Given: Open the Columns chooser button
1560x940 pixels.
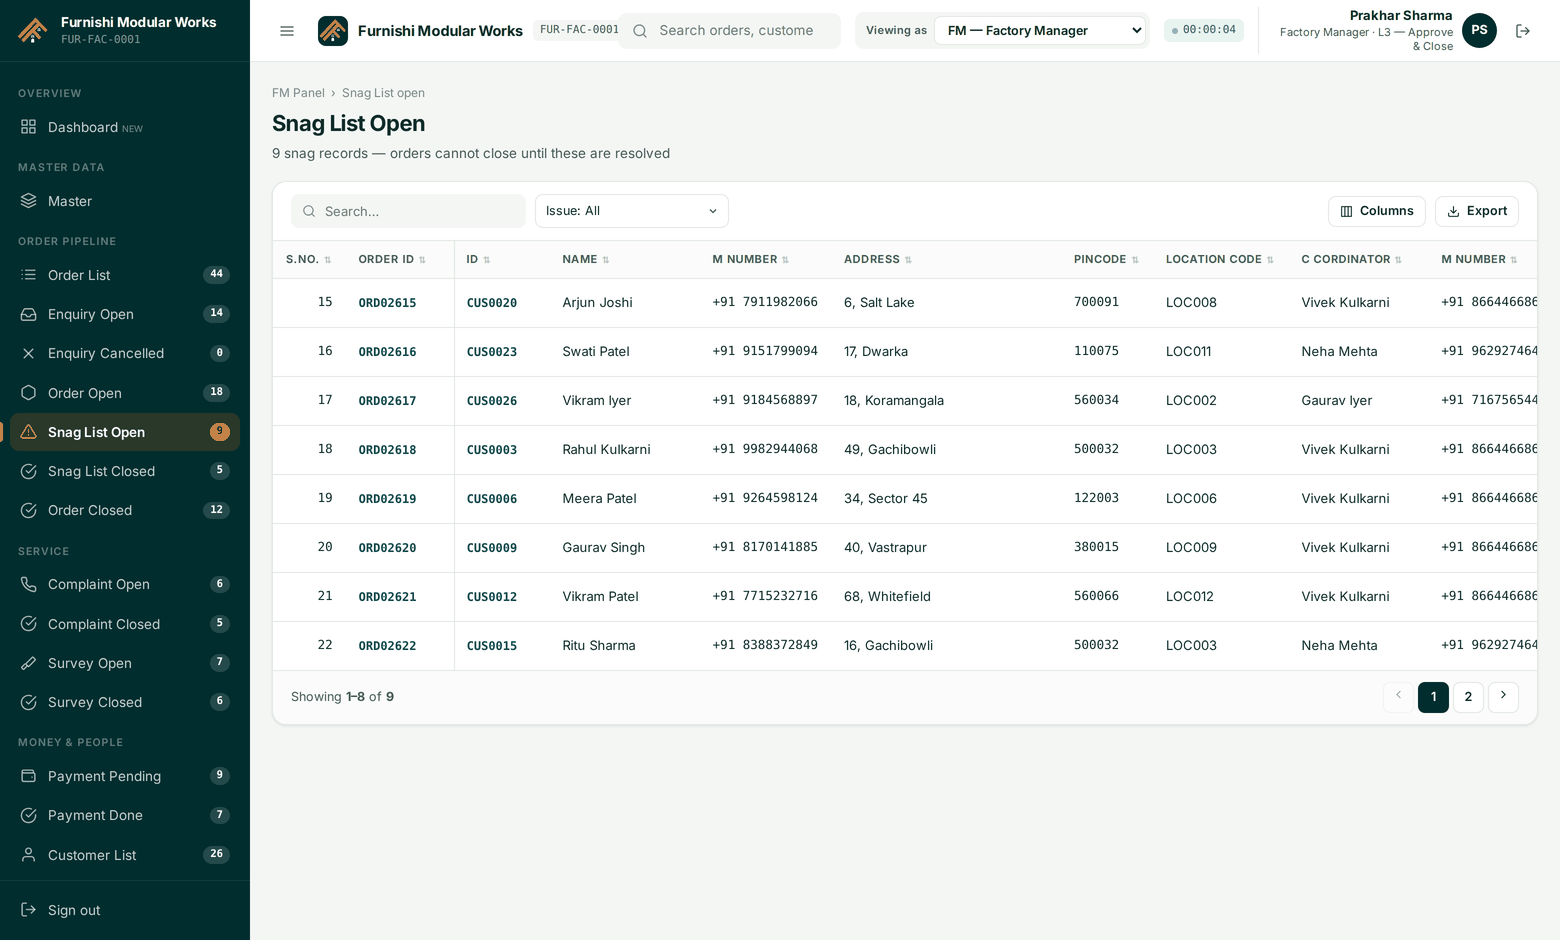Looking at the screenshot, I should coord(1377,211).
